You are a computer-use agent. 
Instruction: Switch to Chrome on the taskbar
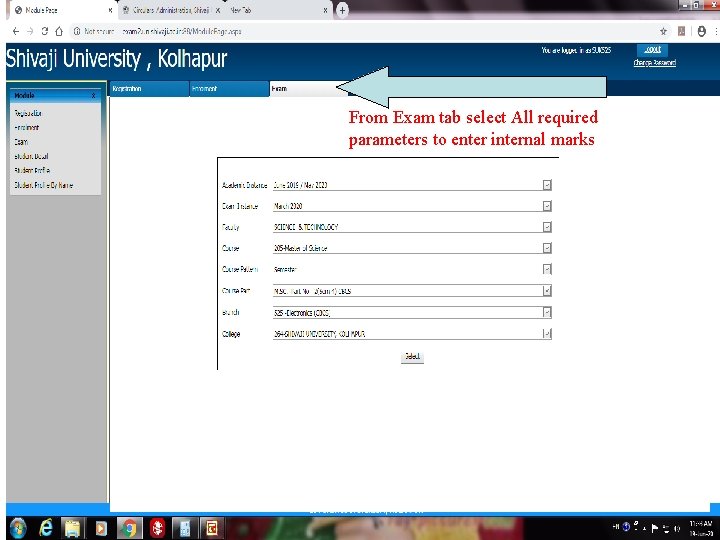point(129,529)
